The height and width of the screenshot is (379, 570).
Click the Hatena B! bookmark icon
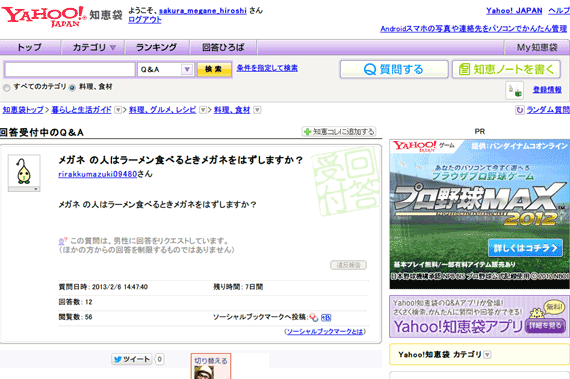click(x=326, y=318)
